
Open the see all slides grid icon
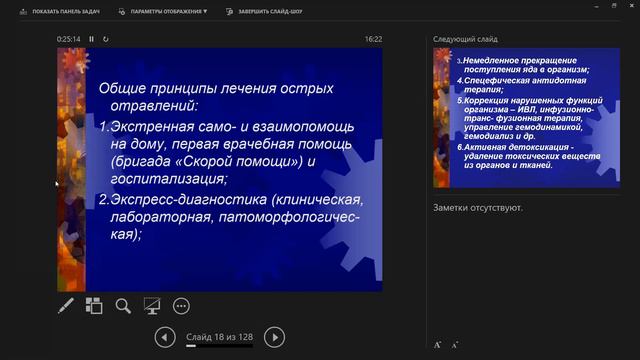(94, 306)
